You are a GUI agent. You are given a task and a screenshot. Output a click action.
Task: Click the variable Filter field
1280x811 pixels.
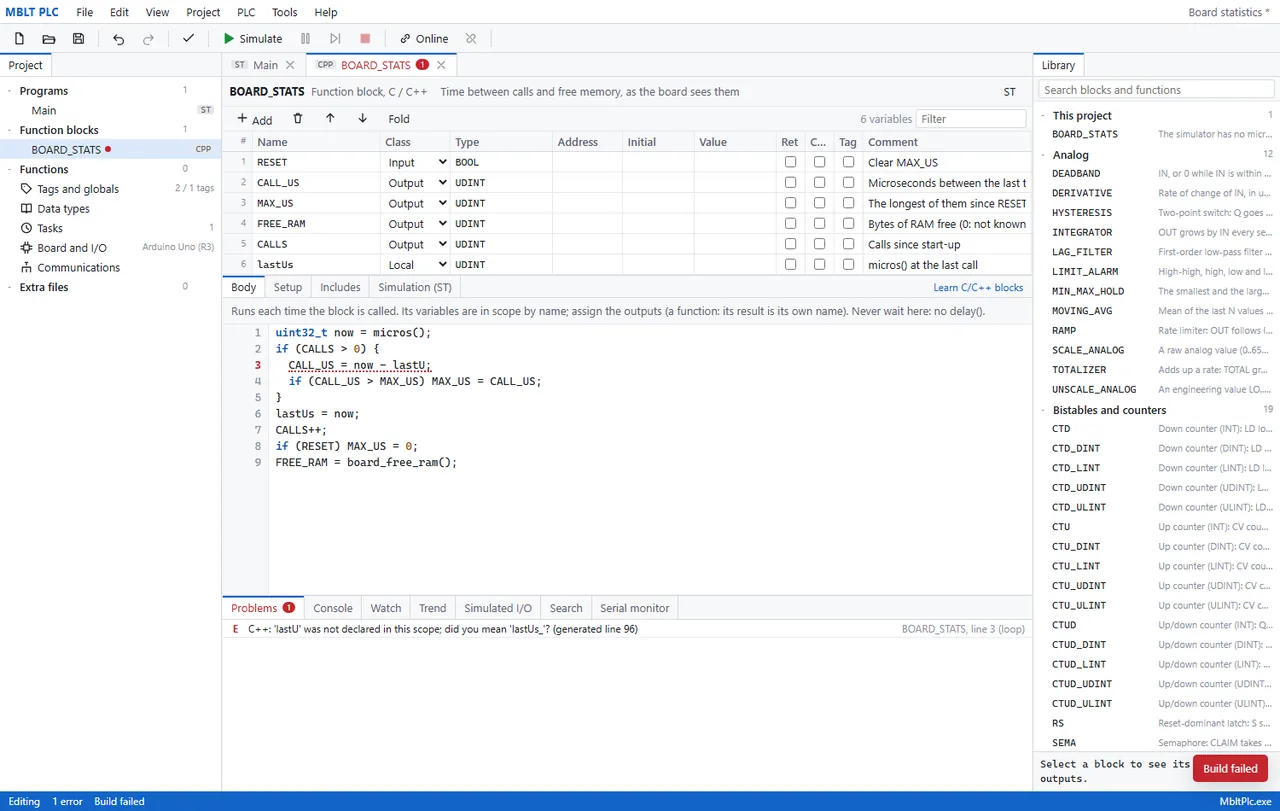(971, 119)
